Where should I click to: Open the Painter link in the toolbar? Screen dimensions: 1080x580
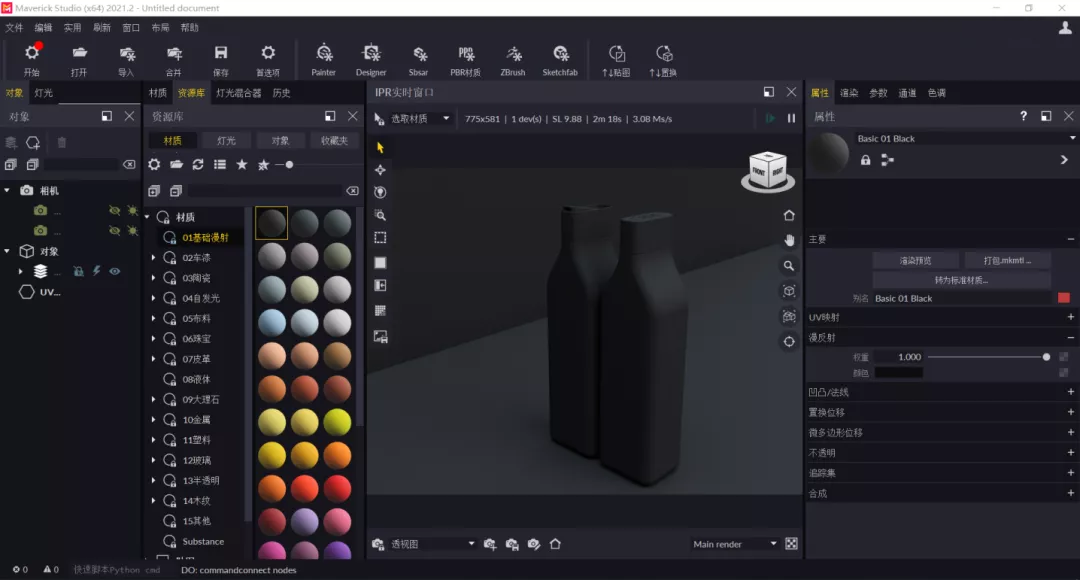point(324,60)
